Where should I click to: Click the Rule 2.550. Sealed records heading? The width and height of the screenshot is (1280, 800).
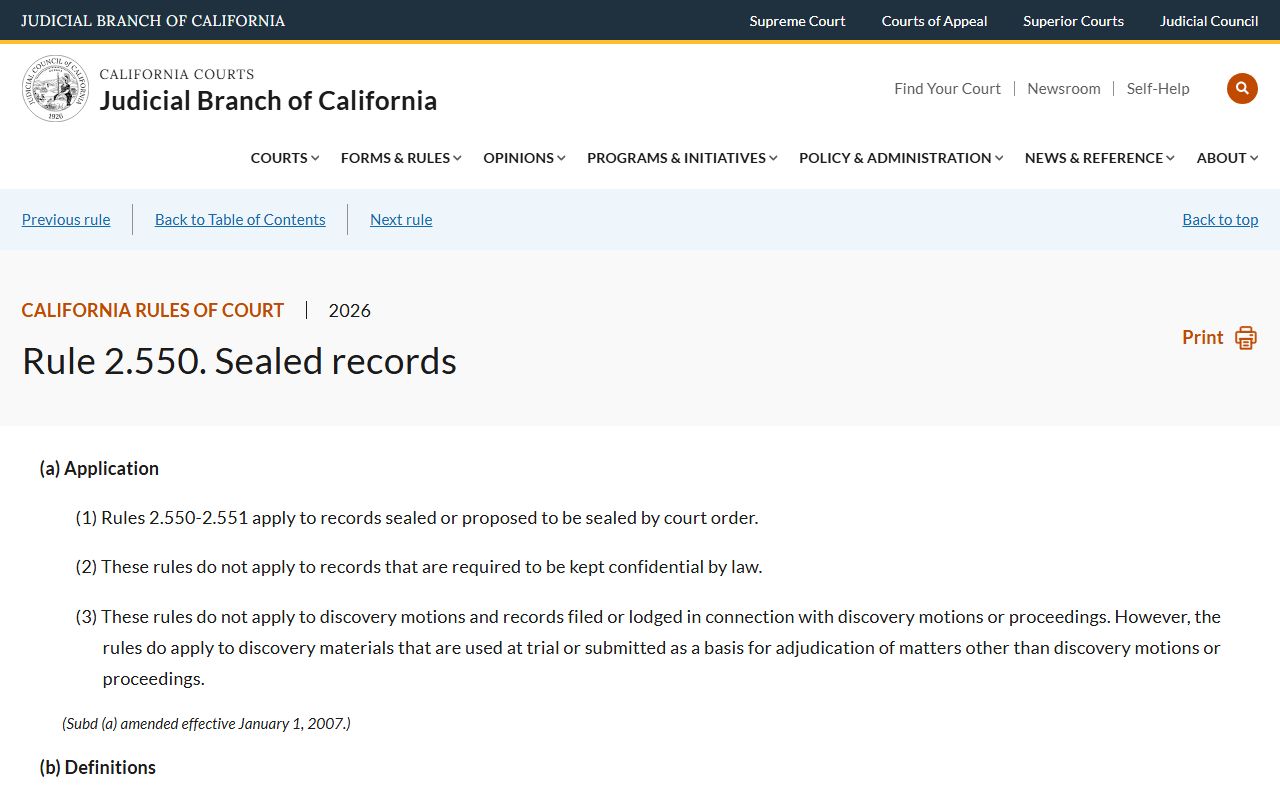tap(239, 362)
